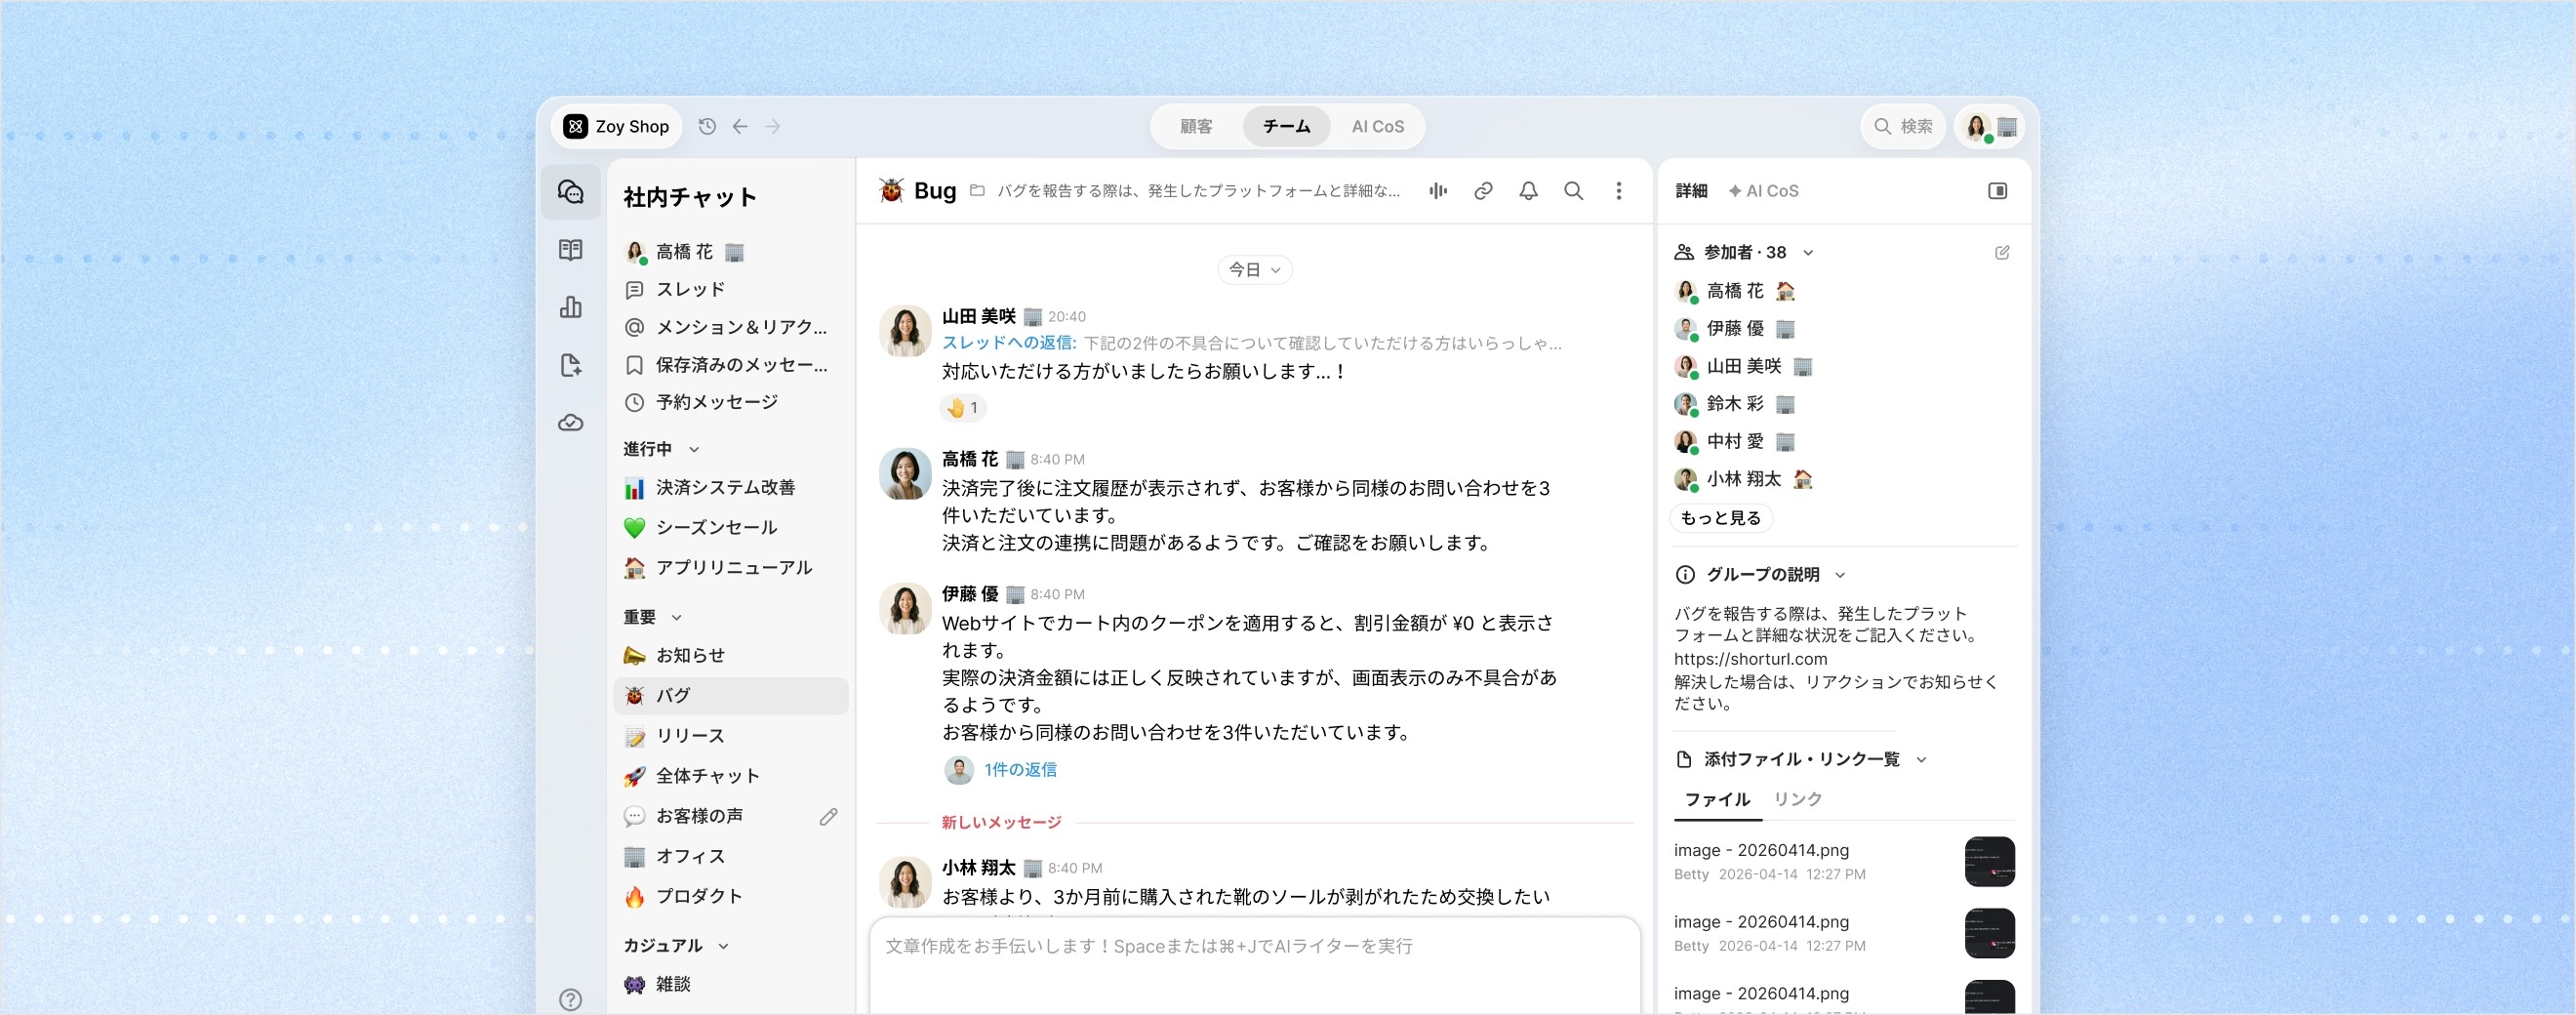The image size is (2576, 1015).
Task: Collapse the details side panel icon
Action: click(1998, 190)
